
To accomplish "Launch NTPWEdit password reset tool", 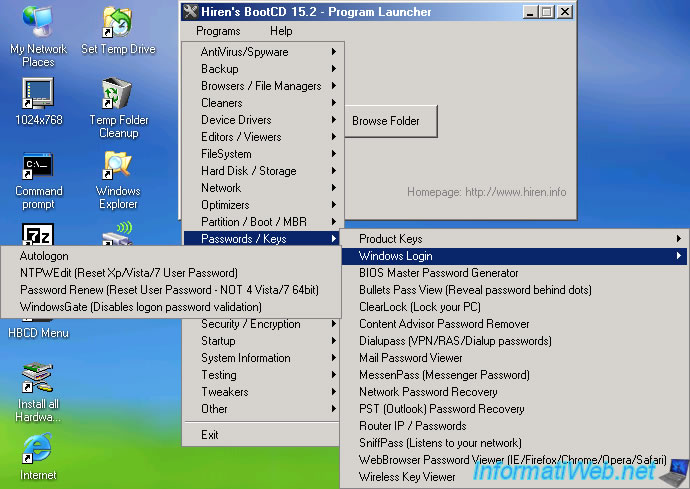I will click(171, 273).
